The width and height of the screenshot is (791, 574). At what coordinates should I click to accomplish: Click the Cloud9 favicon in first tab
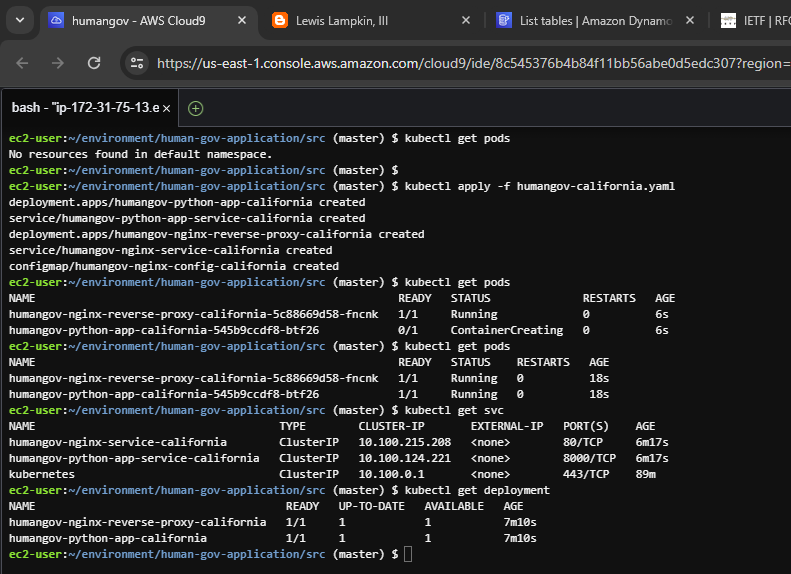[56, 20]
